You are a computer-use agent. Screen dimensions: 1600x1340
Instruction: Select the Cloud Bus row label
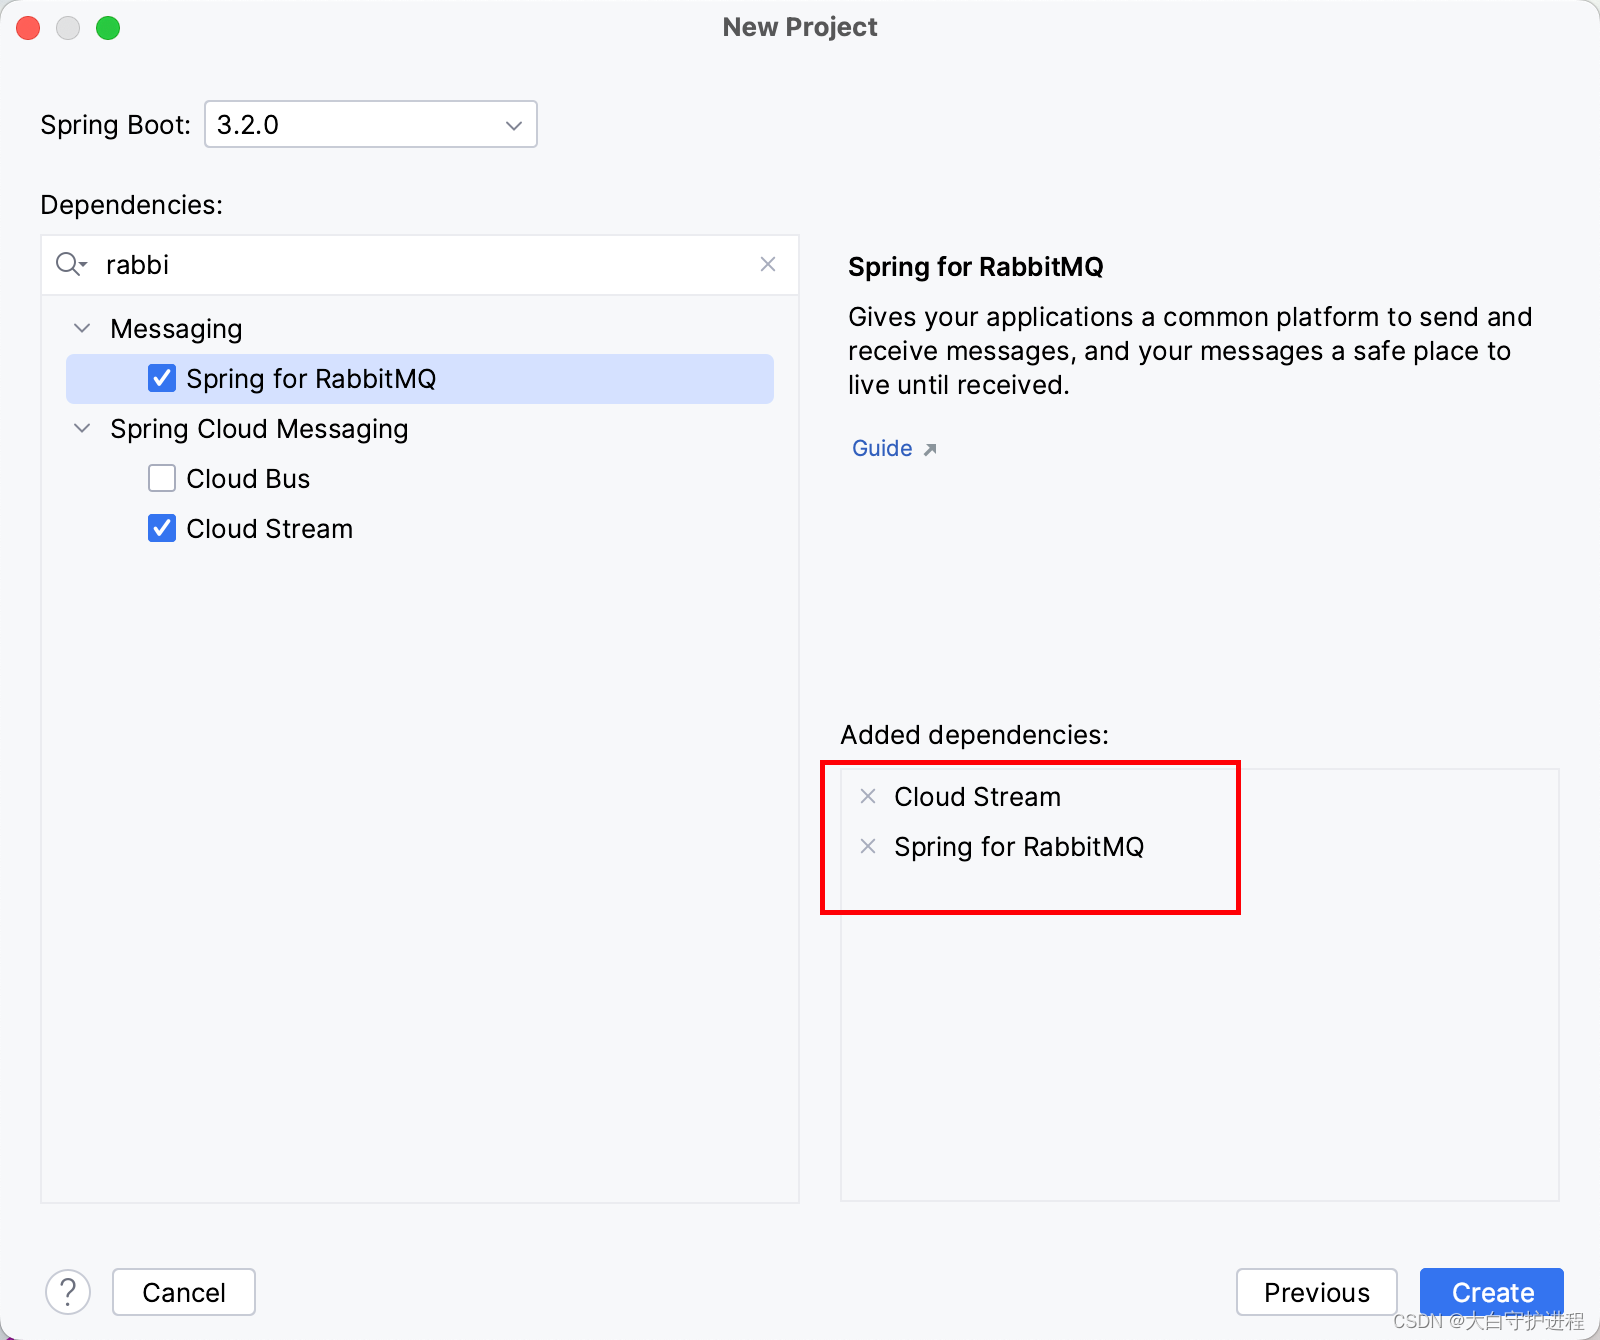[248, 478]
